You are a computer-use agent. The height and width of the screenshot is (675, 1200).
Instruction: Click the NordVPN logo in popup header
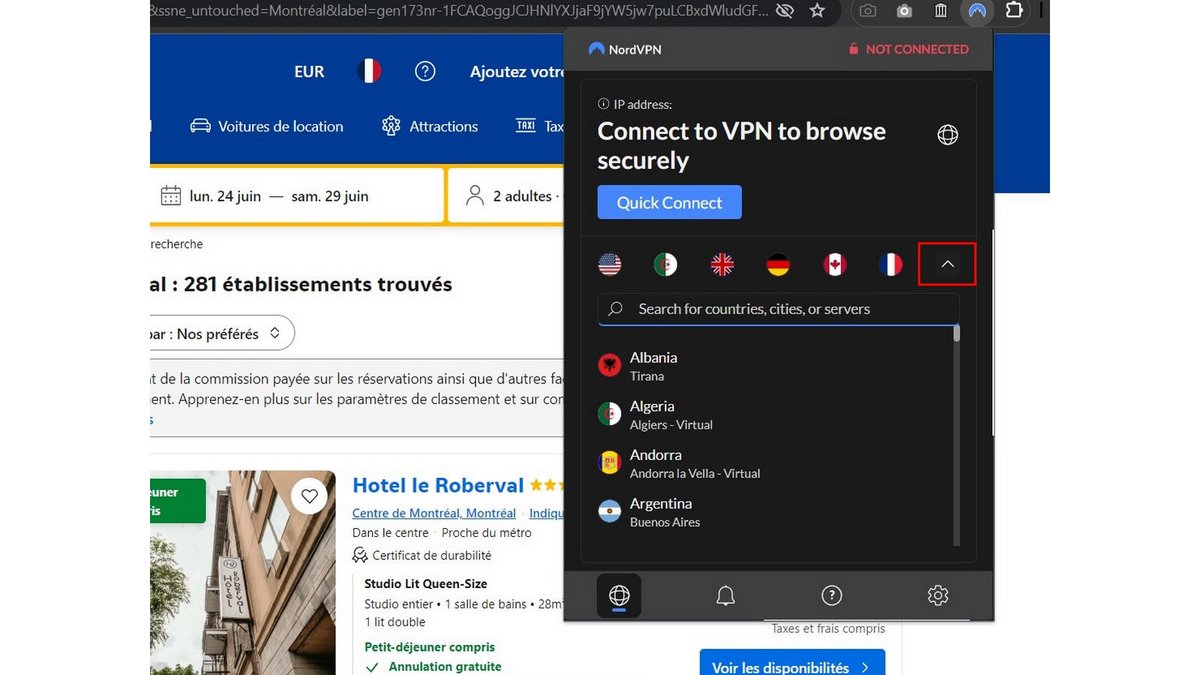tap(625, 49)
